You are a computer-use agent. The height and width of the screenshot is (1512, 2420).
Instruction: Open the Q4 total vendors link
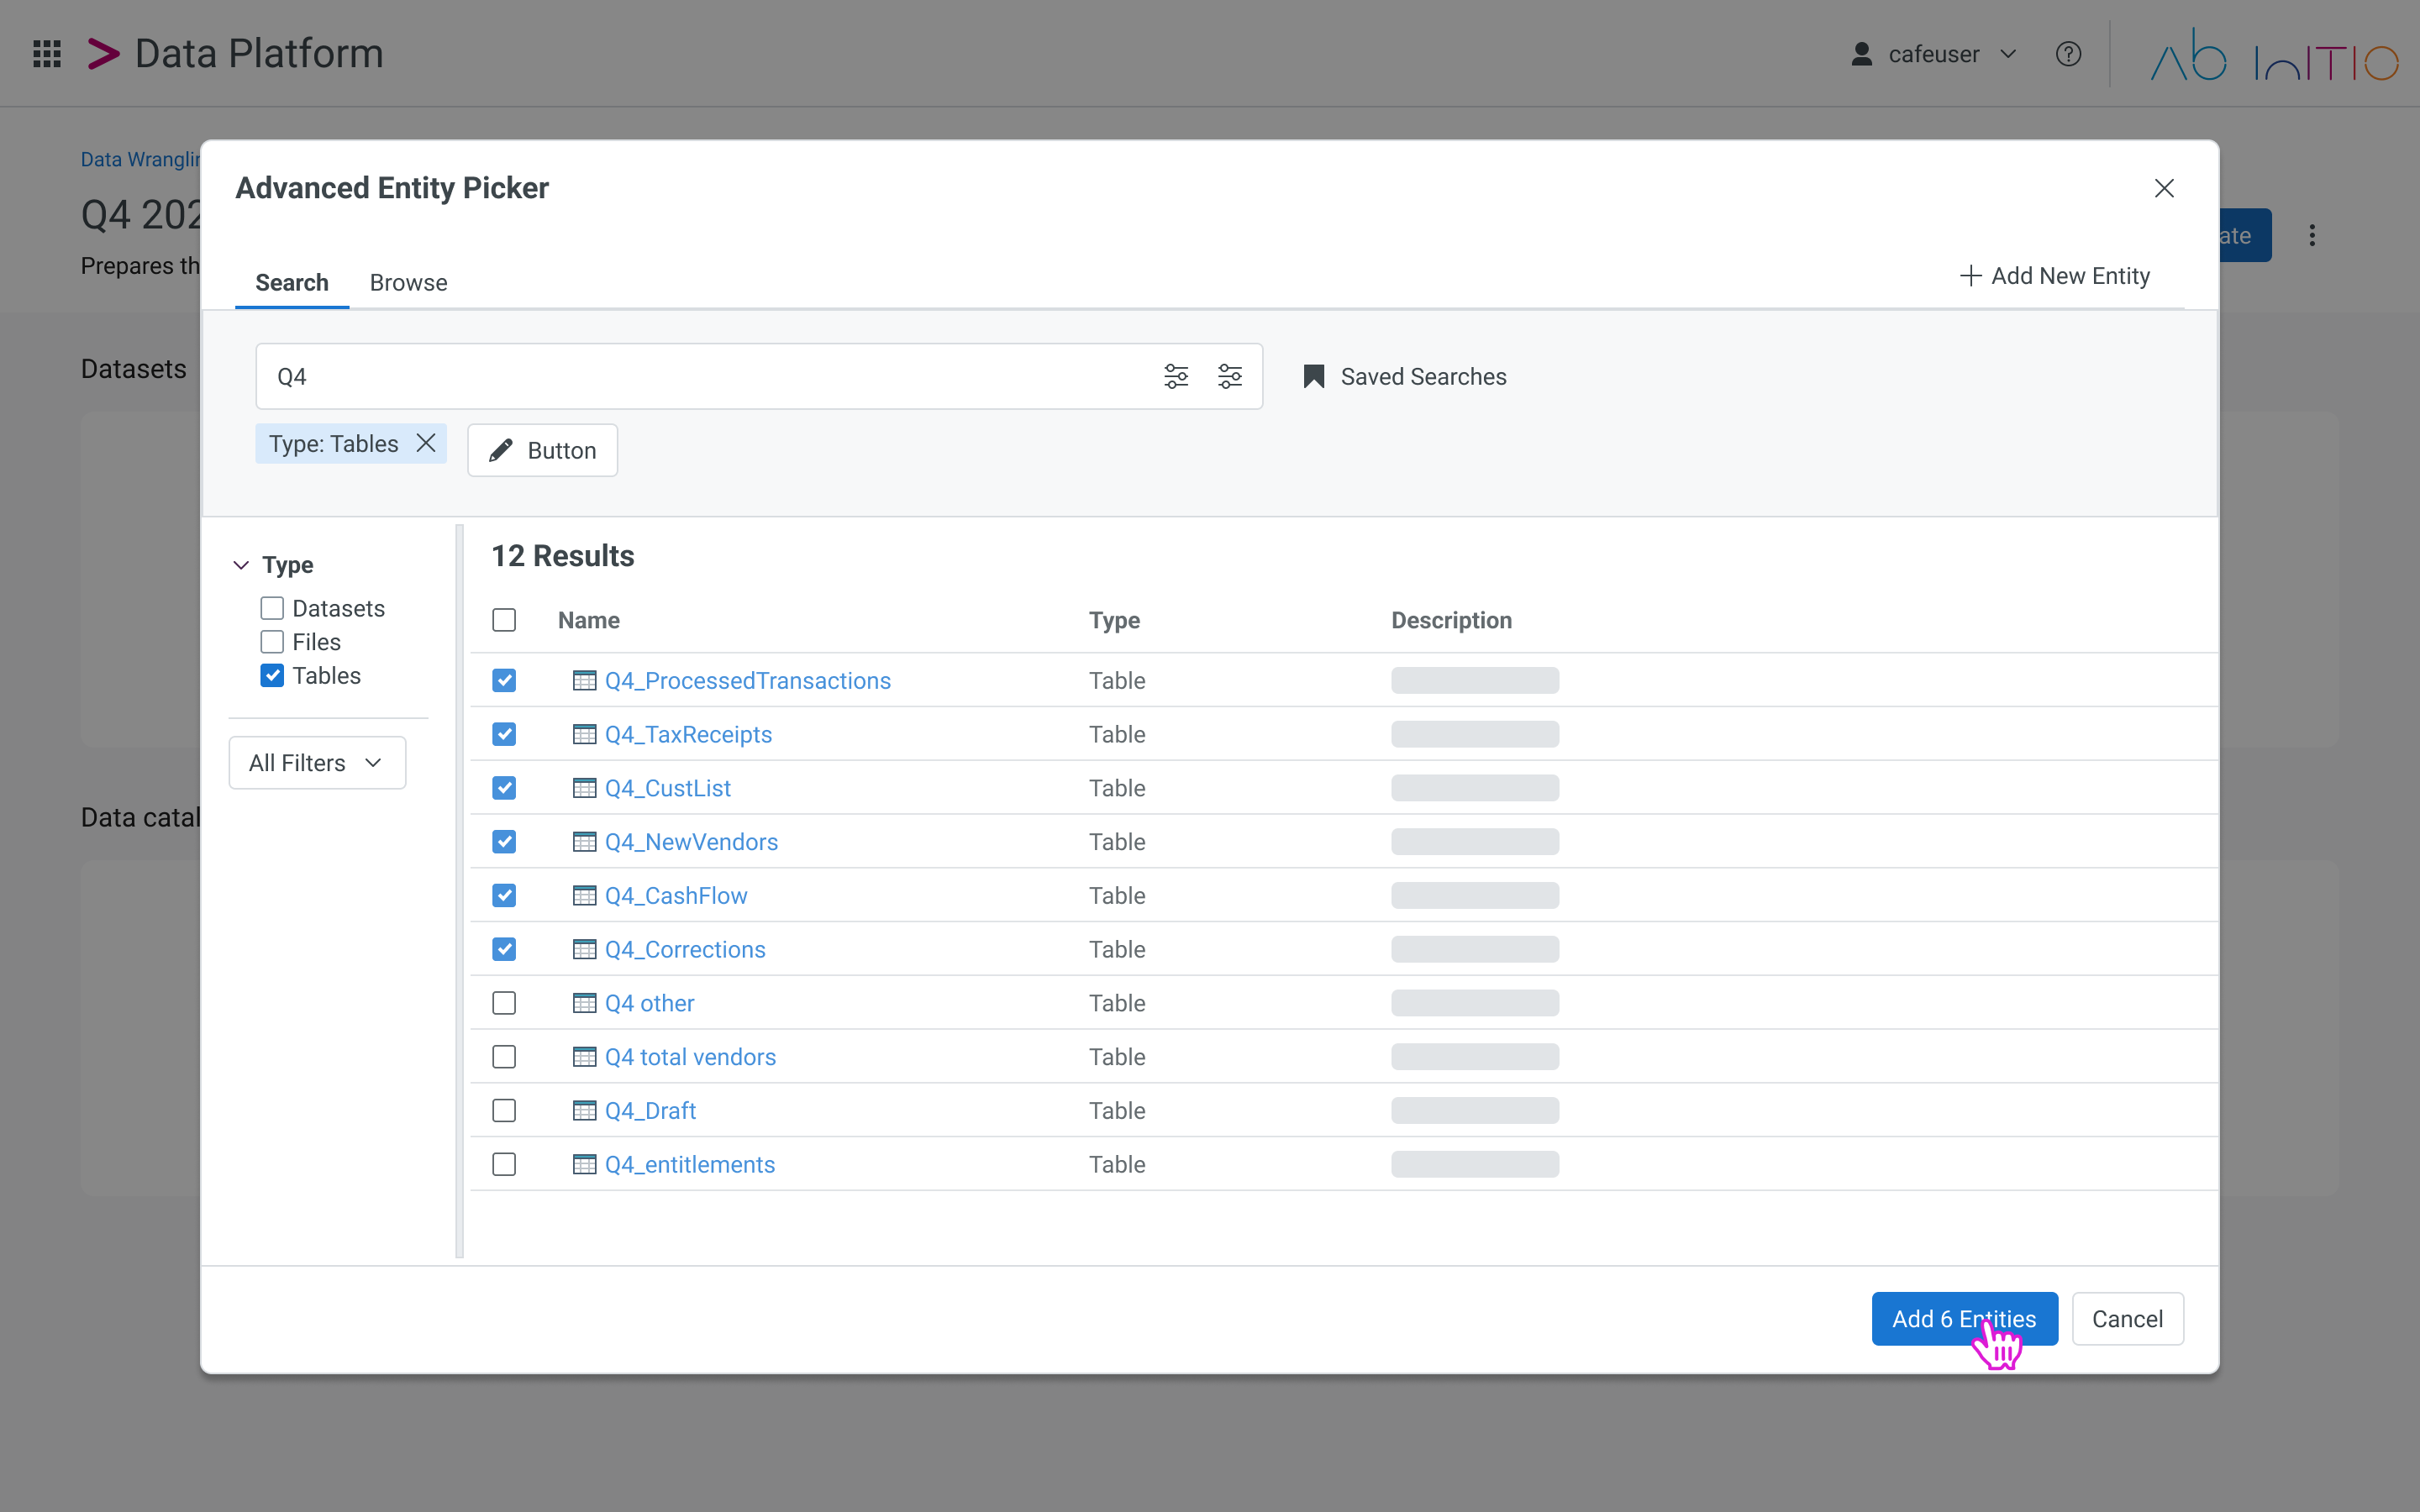690,1057
